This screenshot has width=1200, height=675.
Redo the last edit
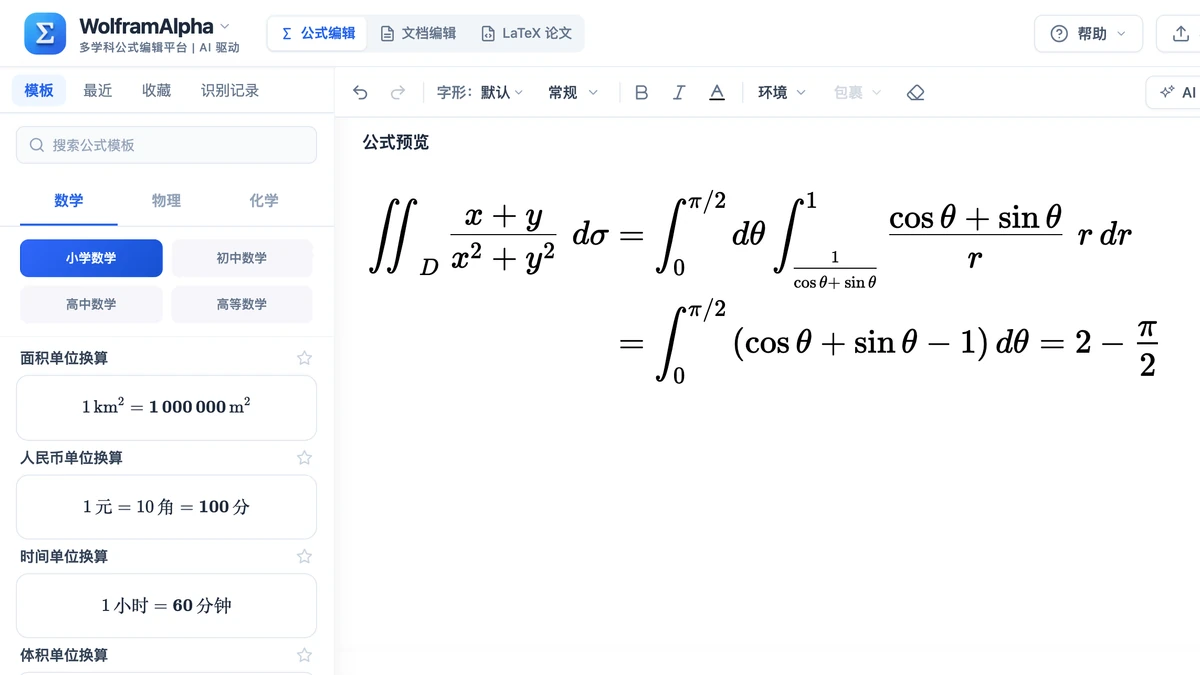[x=398, y=92]
